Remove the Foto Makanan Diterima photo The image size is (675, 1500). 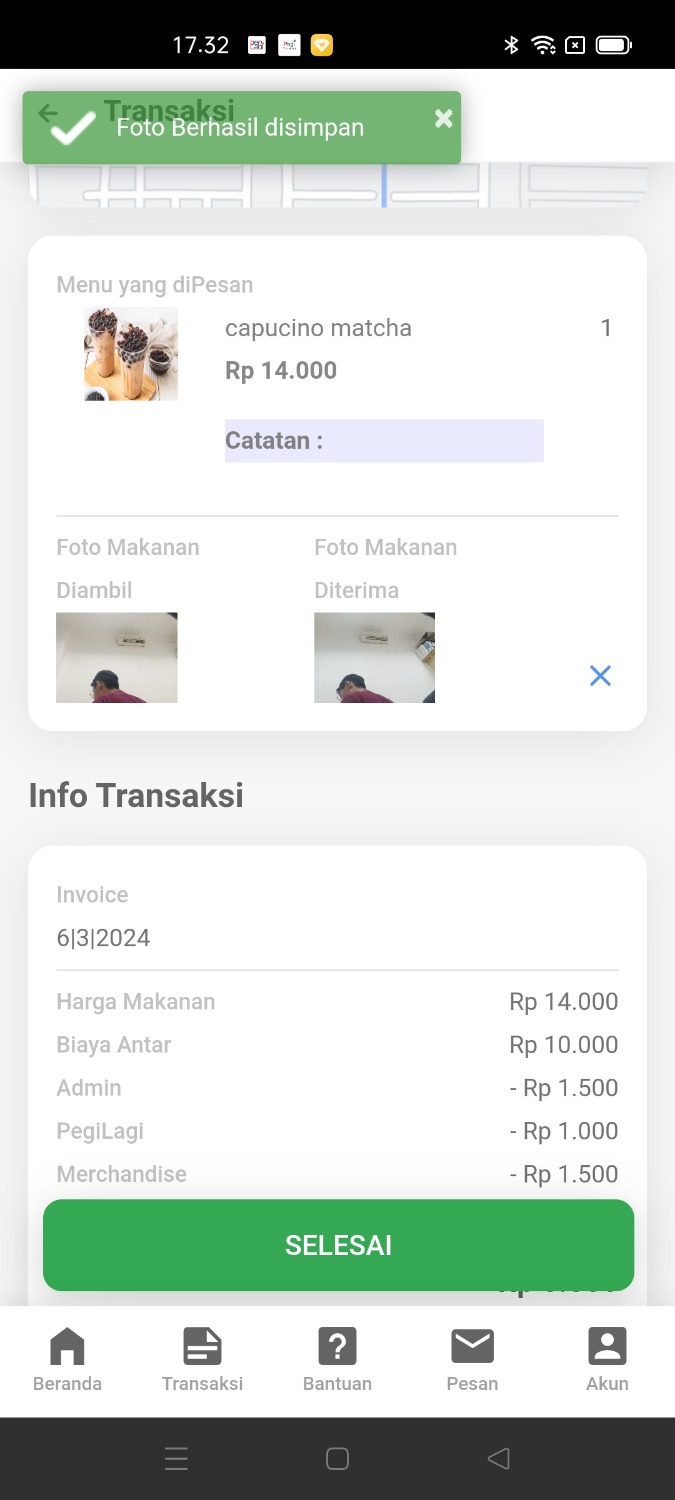coord(600,676)
